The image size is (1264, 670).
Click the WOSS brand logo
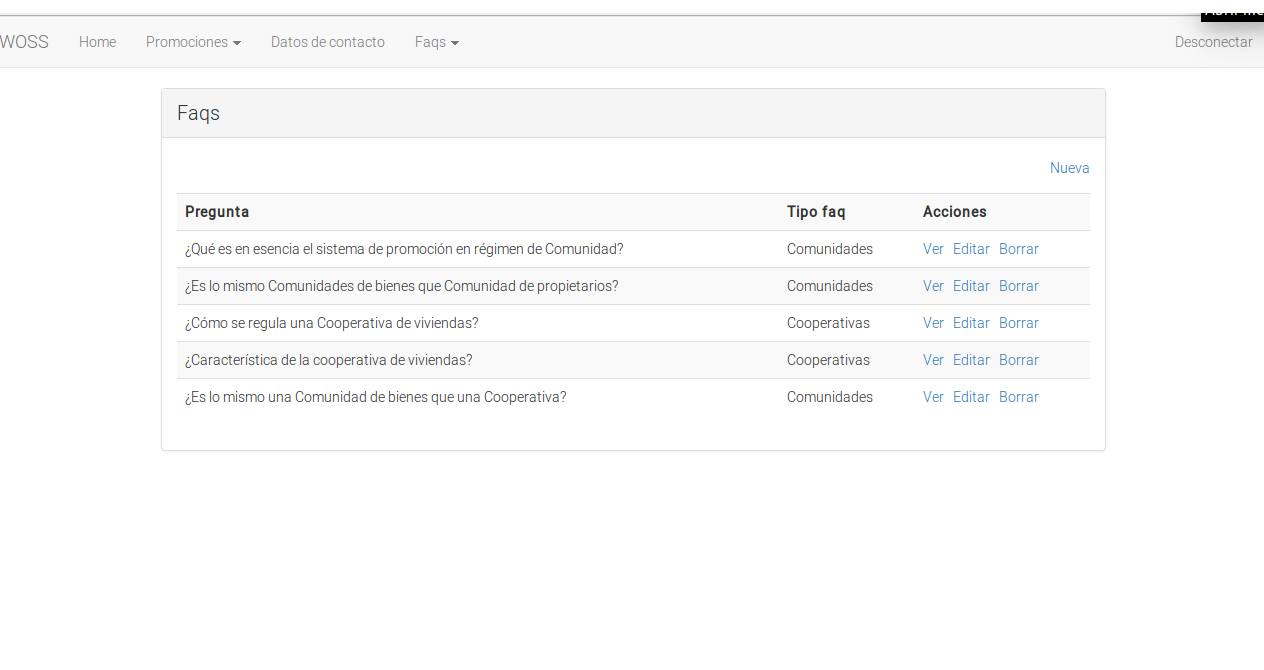coord(25,42)
